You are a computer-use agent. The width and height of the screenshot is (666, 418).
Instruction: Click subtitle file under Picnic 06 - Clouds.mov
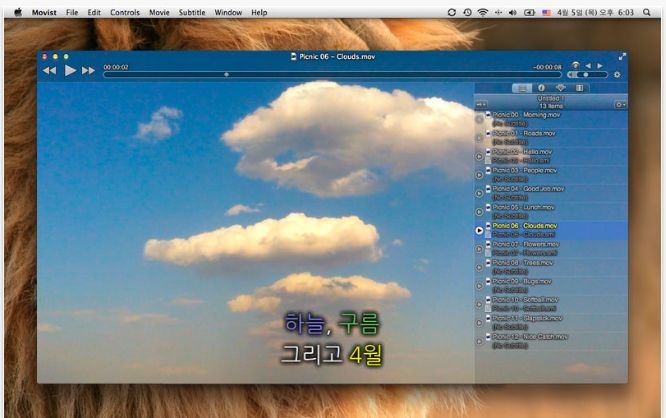[523, 234]
